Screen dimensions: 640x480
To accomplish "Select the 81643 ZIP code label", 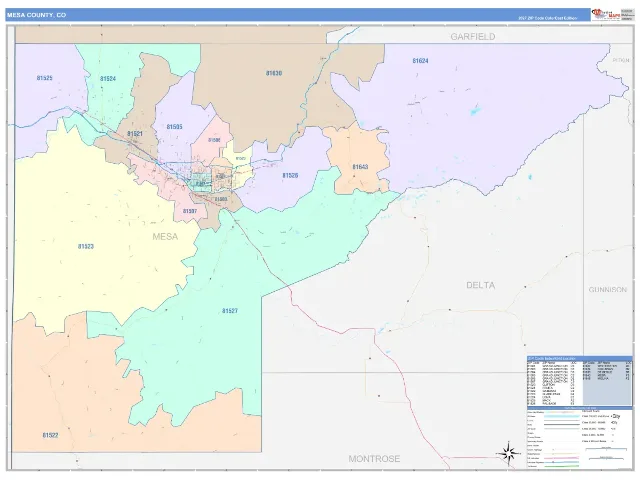I will (360, 167).
